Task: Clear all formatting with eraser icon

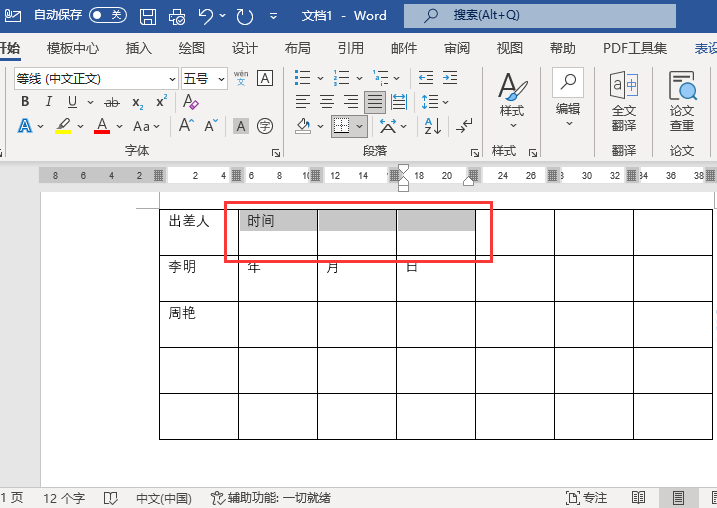Action: pyautogui.click(x=190, y=102)
